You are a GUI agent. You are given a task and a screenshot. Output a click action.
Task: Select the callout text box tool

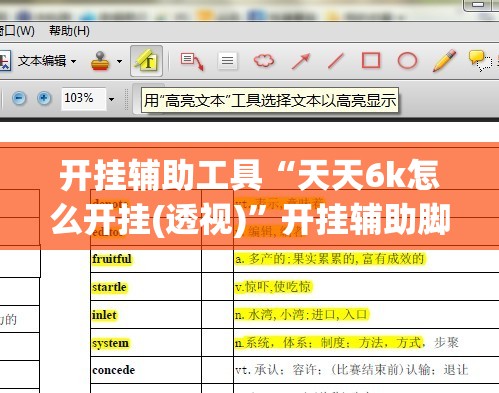(x=192, y=61)
